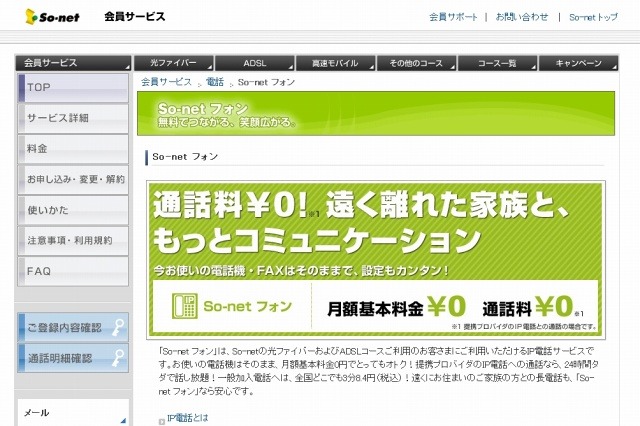Select サービス詳細 in the sidebar
This screenshot has height=426, width=640.
coord(73,118)
